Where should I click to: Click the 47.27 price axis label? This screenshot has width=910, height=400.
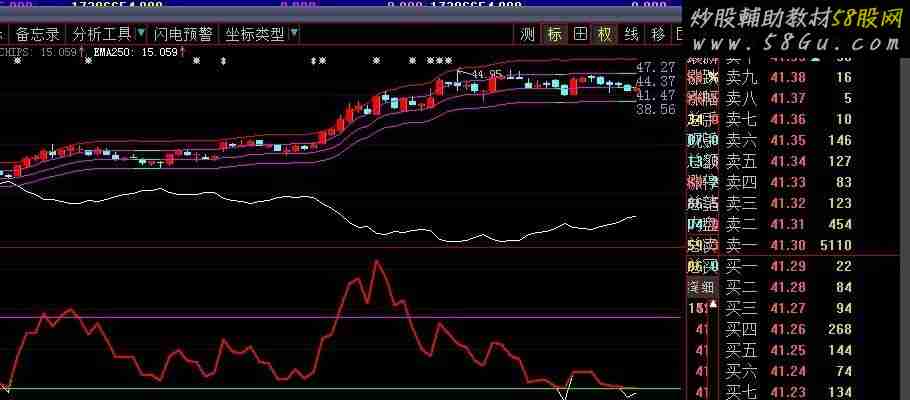pos(656,66)
